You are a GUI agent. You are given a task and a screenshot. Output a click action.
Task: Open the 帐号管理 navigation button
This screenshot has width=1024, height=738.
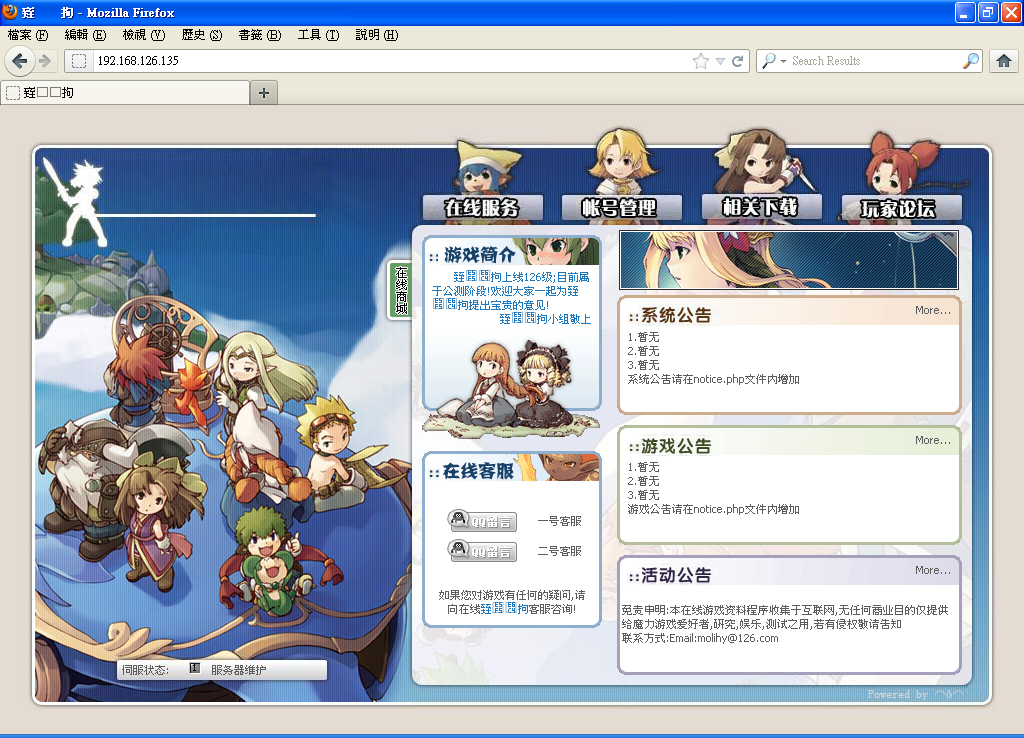(621, 208)
